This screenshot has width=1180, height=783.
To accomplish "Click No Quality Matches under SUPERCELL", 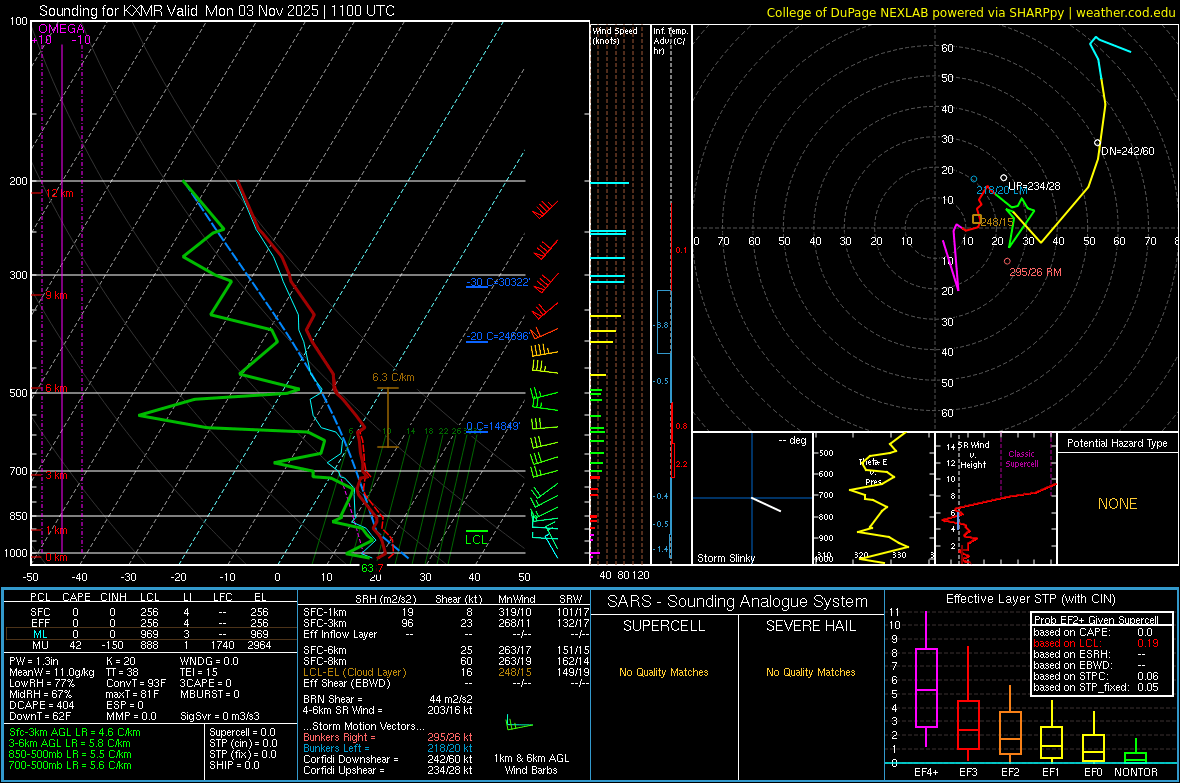I will (663, 672).
